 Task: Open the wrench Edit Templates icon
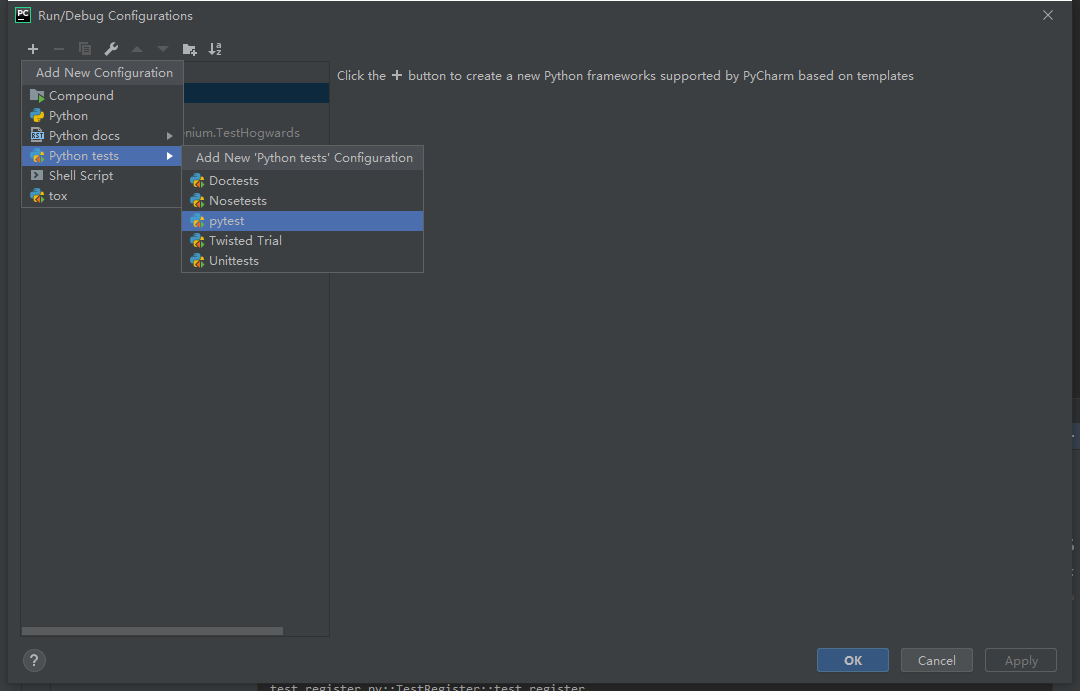pos(111,49)
